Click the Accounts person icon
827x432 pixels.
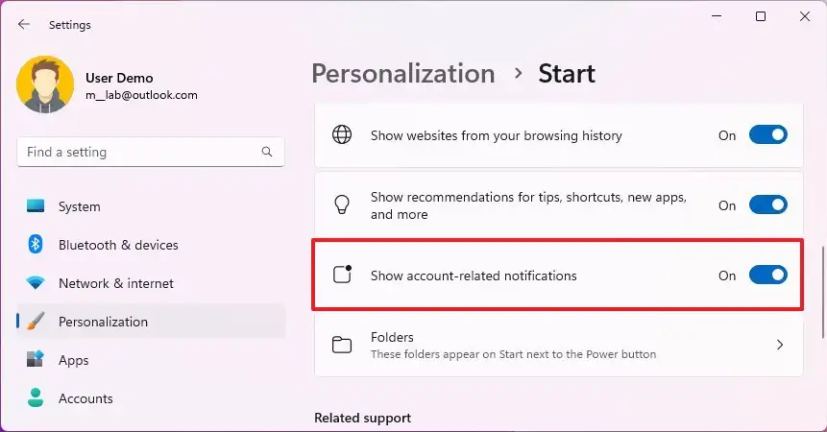[x=36, y=398]
